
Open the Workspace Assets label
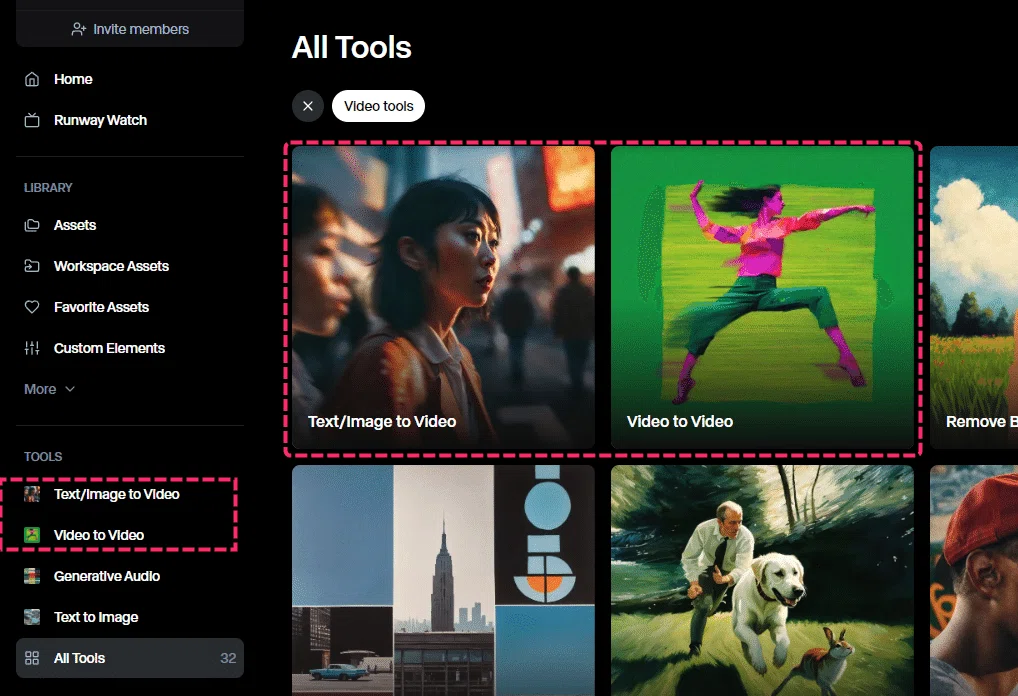click(x=111, y=266)
